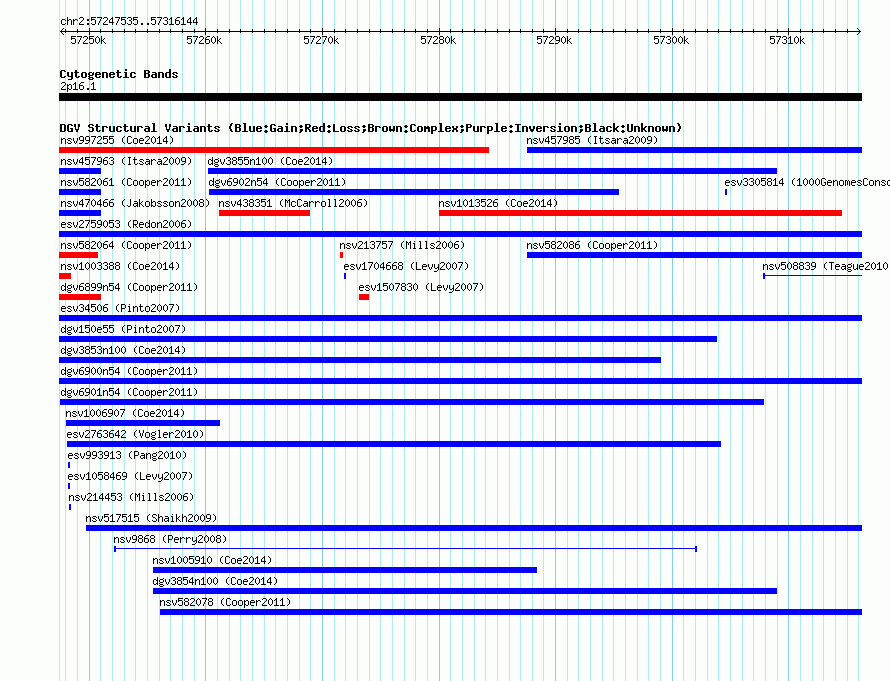Open nsv457963 (Itsara2009) variant label
This screenshot has height=681, width=890.
coord(126,161)
